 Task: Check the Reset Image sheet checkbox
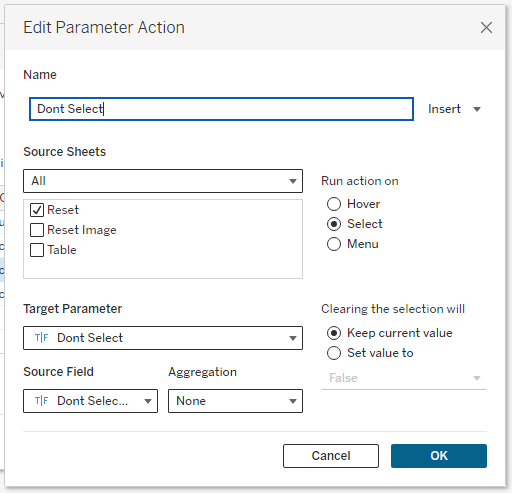pos(37,230)
